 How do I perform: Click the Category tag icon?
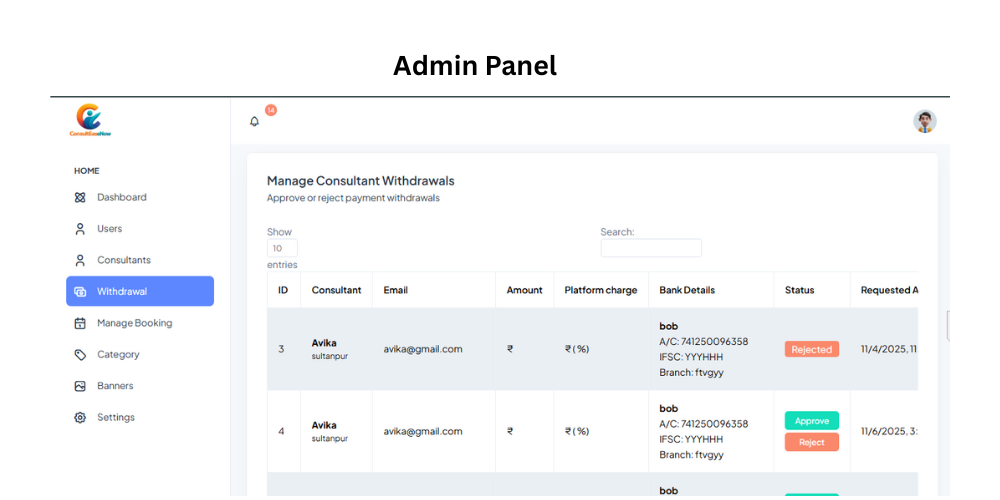(x=80, y=355)
